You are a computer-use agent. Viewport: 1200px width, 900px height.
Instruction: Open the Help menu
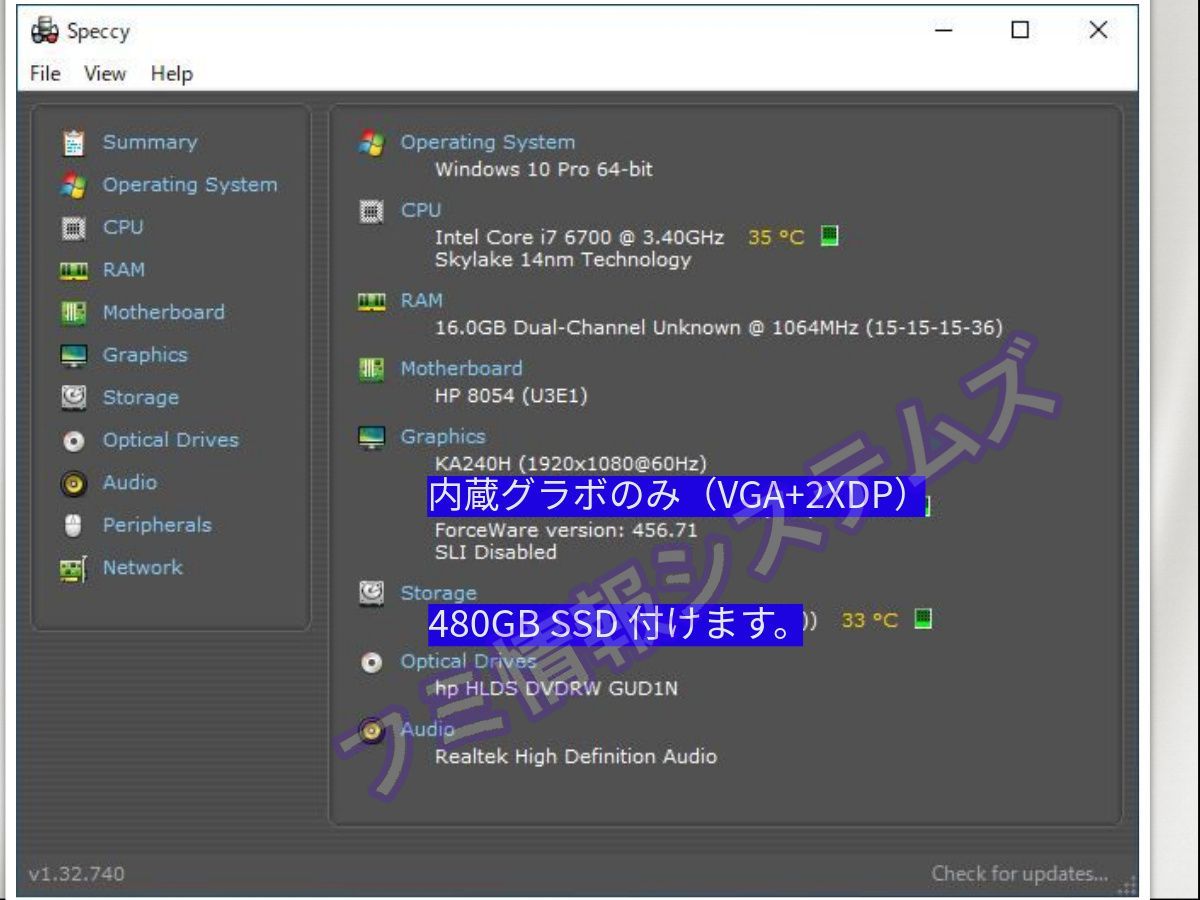pyautogui.click(x=172, y=74)
